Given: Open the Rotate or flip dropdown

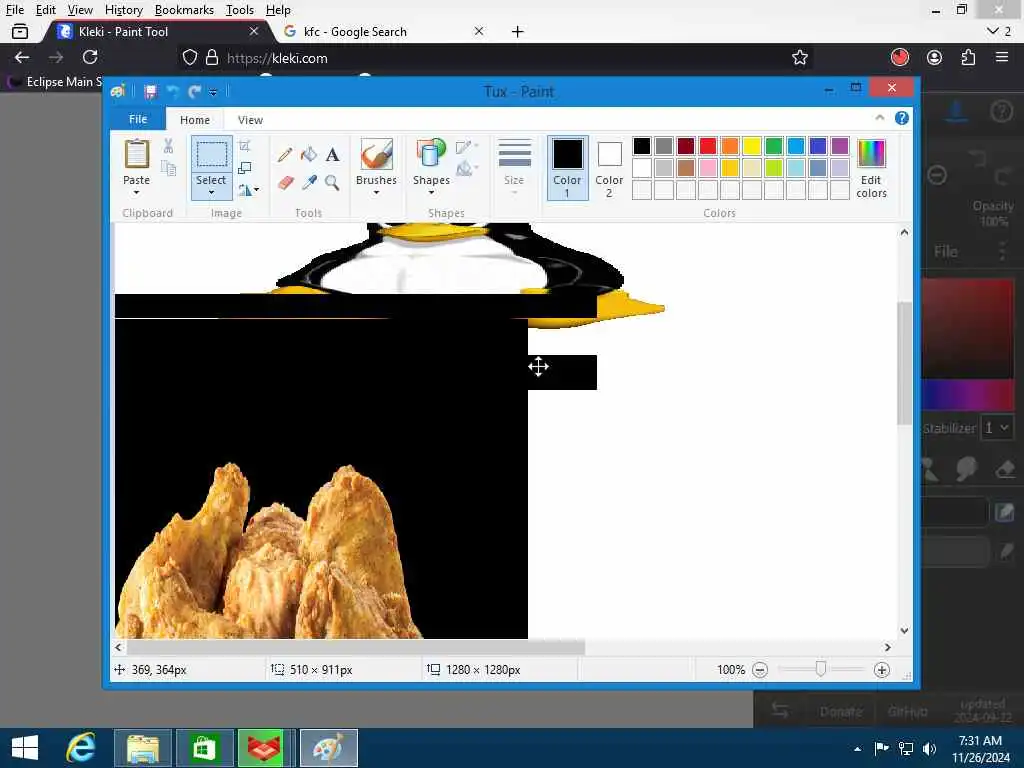Looking at the screenshot, I should [248, 190].
